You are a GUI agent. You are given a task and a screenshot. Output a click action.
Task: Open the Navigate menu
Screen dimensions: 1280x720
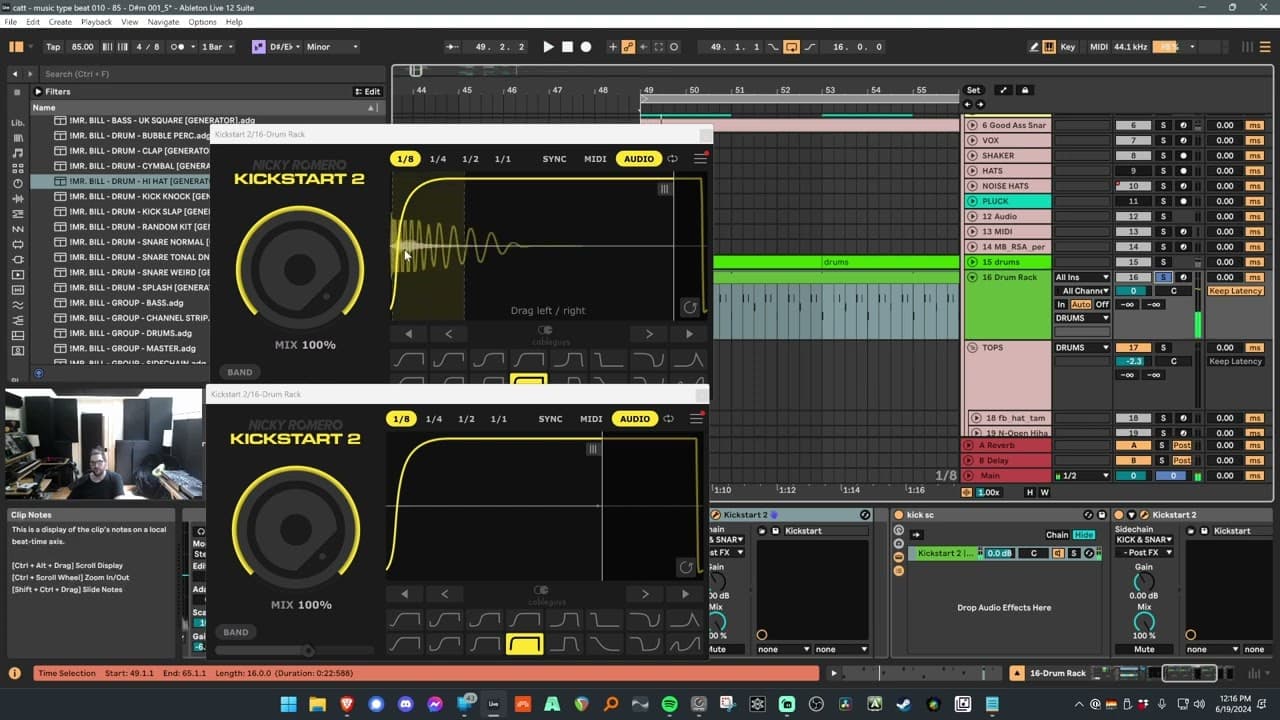pos(164,22)
